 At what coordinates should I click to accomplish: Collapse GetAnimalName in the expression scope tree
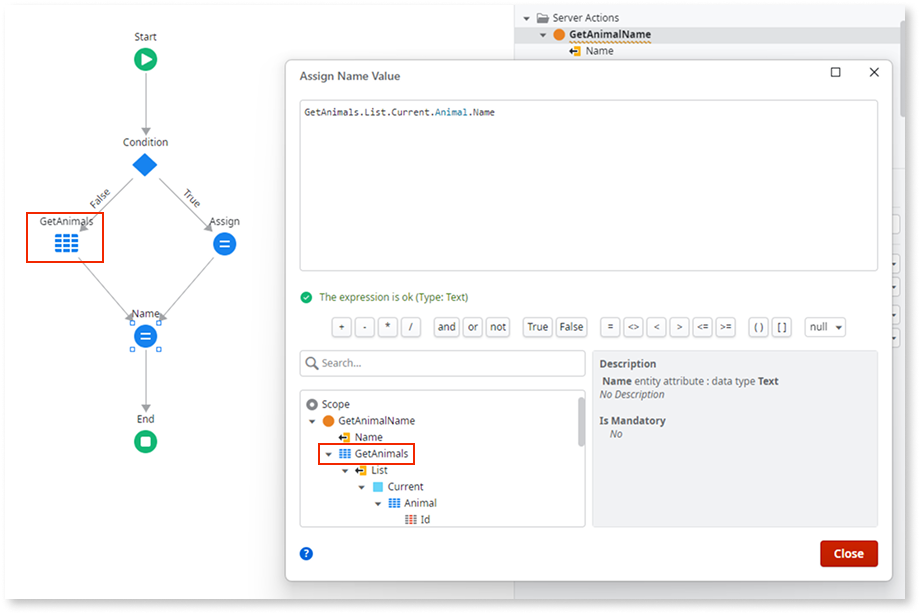312,420
